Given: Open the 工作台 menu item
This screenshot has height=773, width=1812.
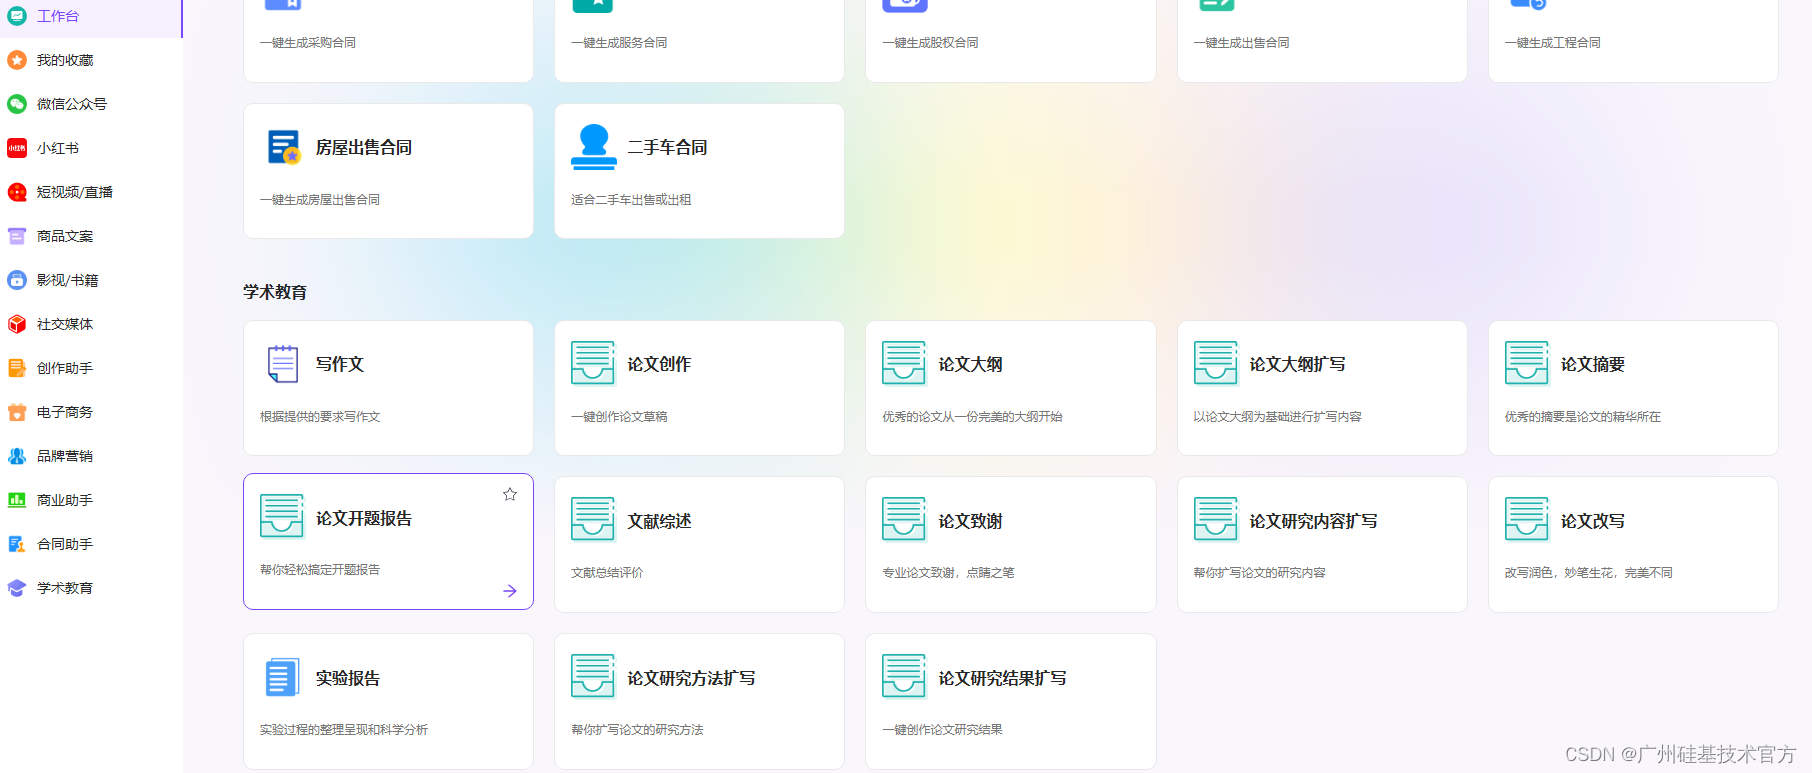Looking at the screenshot, I should tap(91, 16).
